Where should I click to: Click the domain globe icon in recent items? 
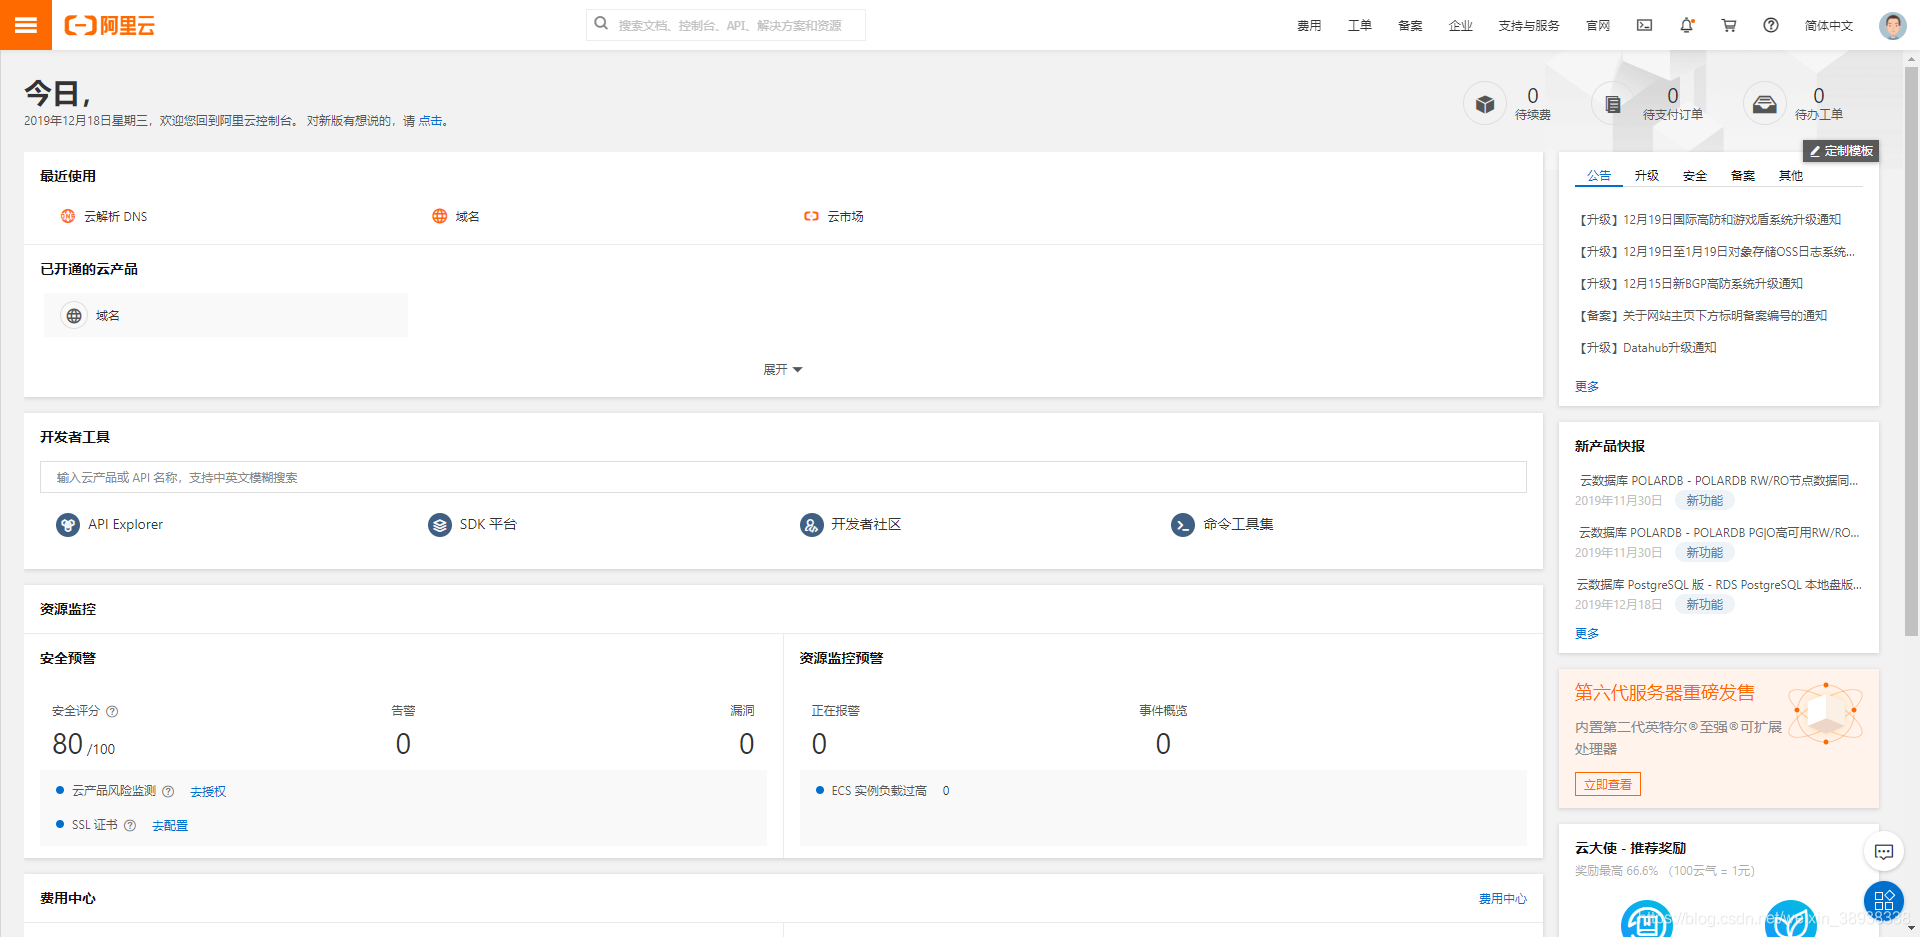440,216
